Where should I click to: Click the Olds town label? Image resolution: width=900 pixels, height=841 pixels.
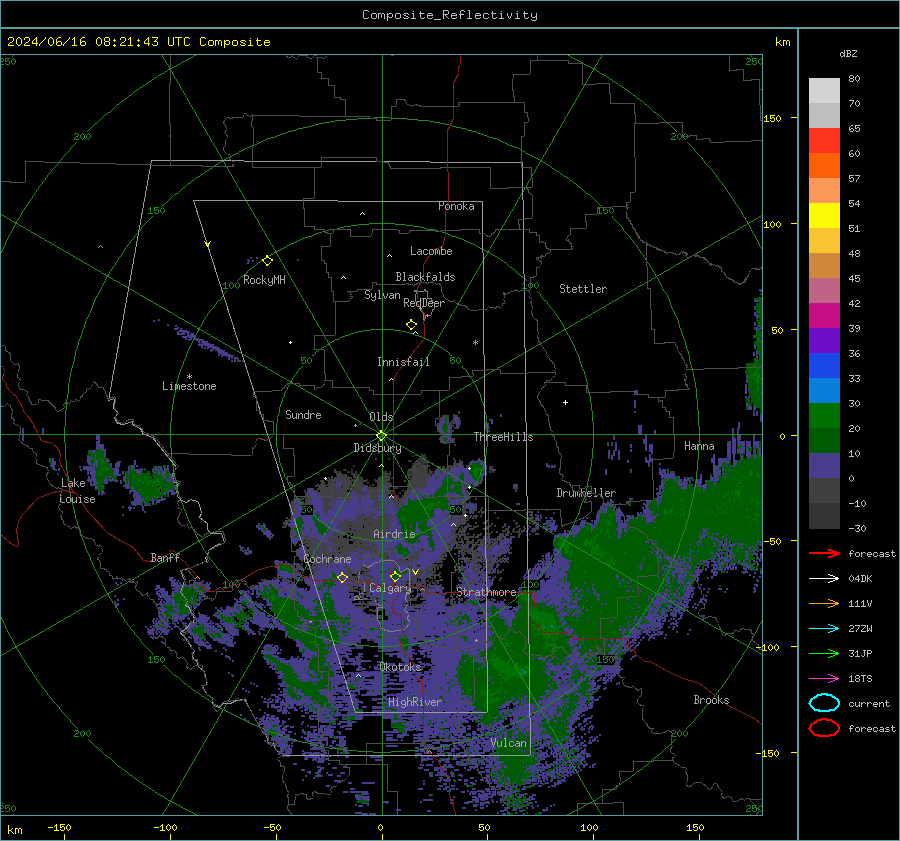coord(381,417)
